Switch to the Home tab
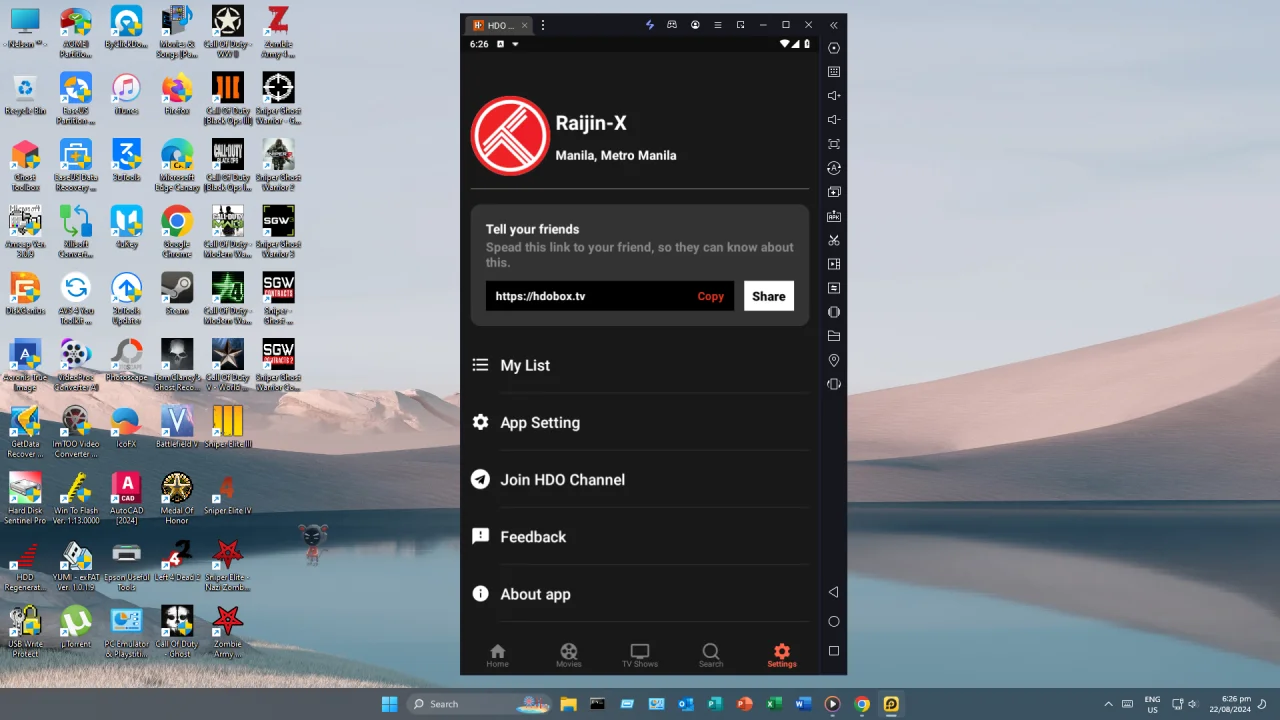1280x720 pixels. tap(497, 656)
